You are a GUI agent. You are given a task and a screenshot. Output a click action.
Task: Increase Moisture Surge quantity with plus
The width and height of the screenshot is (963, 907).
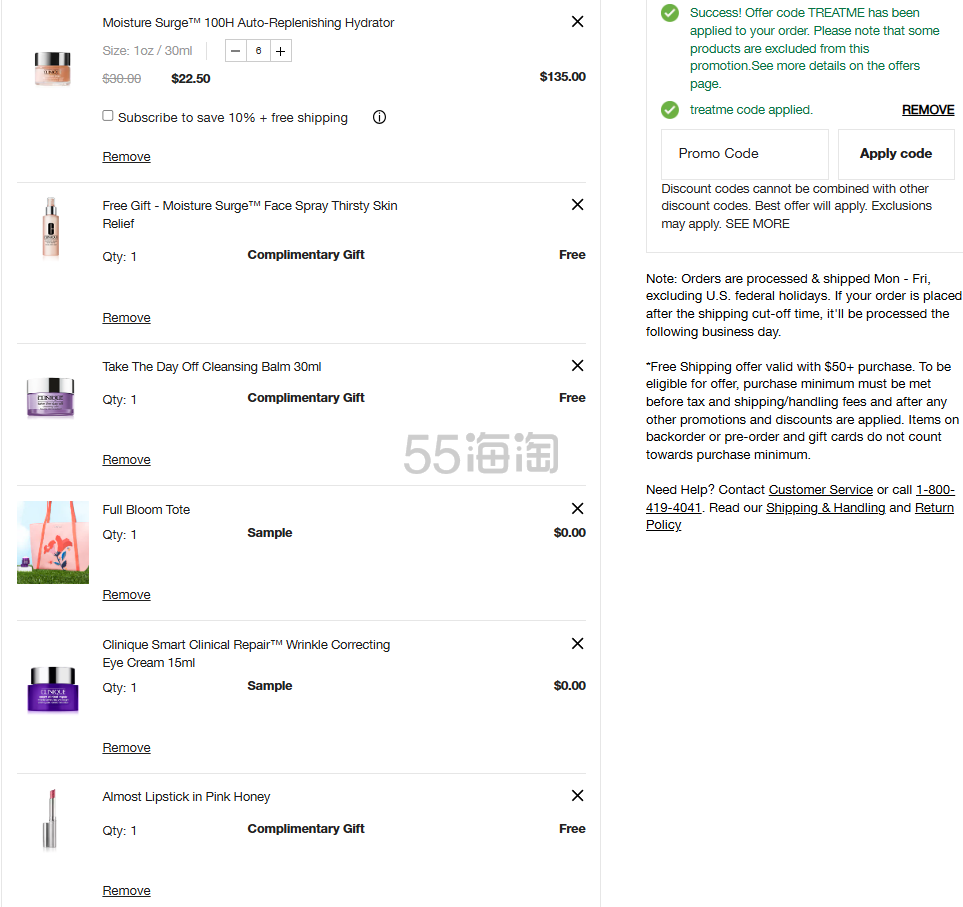(x=281, y=51)
